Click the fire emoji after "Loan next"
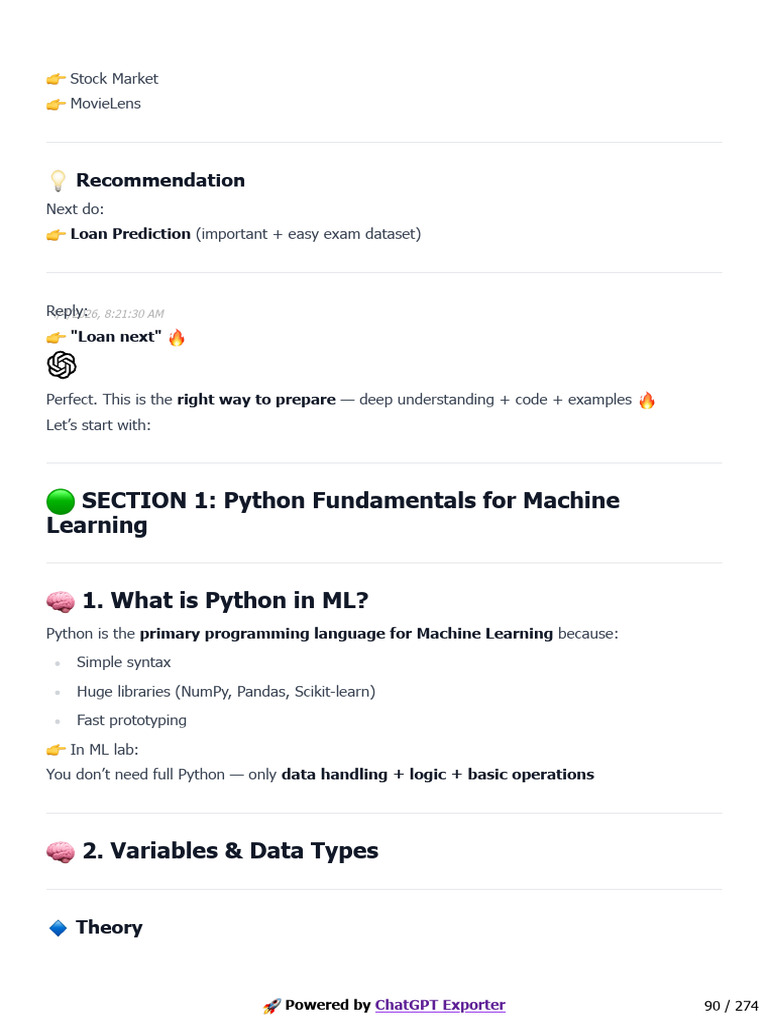The height and width of the screenshot is (1024, 768). click(x=176, y=337)
